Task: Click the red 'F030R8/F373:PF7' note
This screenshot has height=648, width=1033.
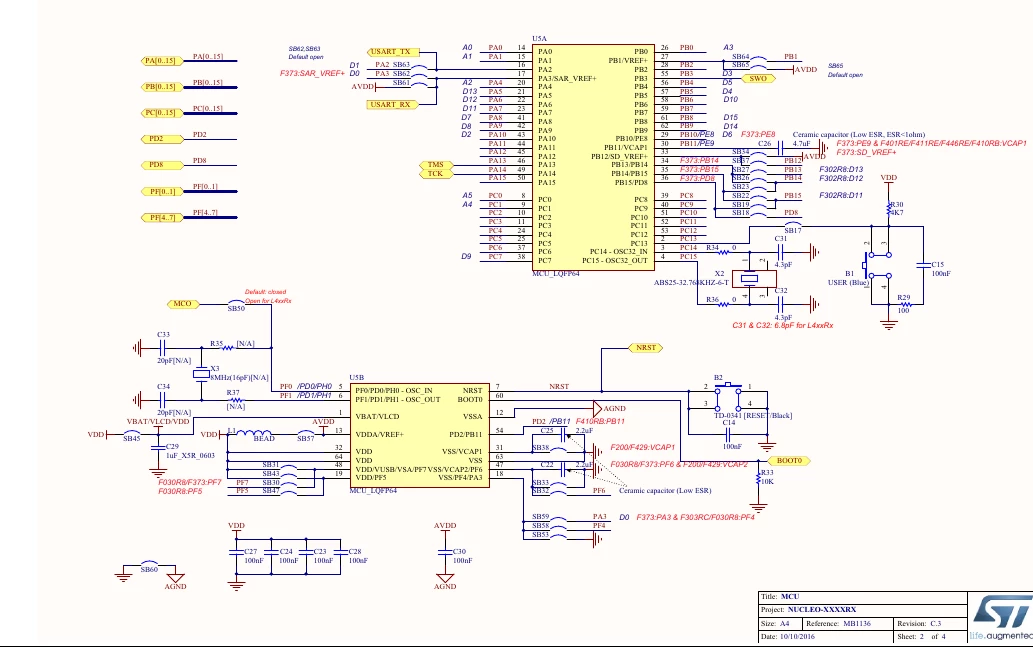Action: coord(190,483)
